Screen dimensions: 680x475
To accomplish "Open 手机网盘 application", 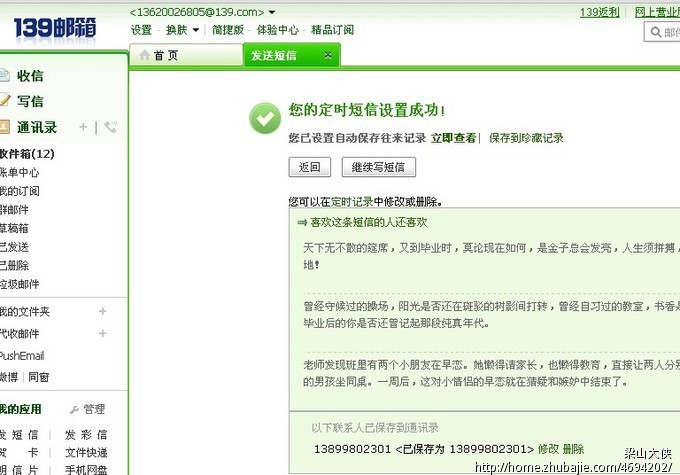I will tap(86, 470).
